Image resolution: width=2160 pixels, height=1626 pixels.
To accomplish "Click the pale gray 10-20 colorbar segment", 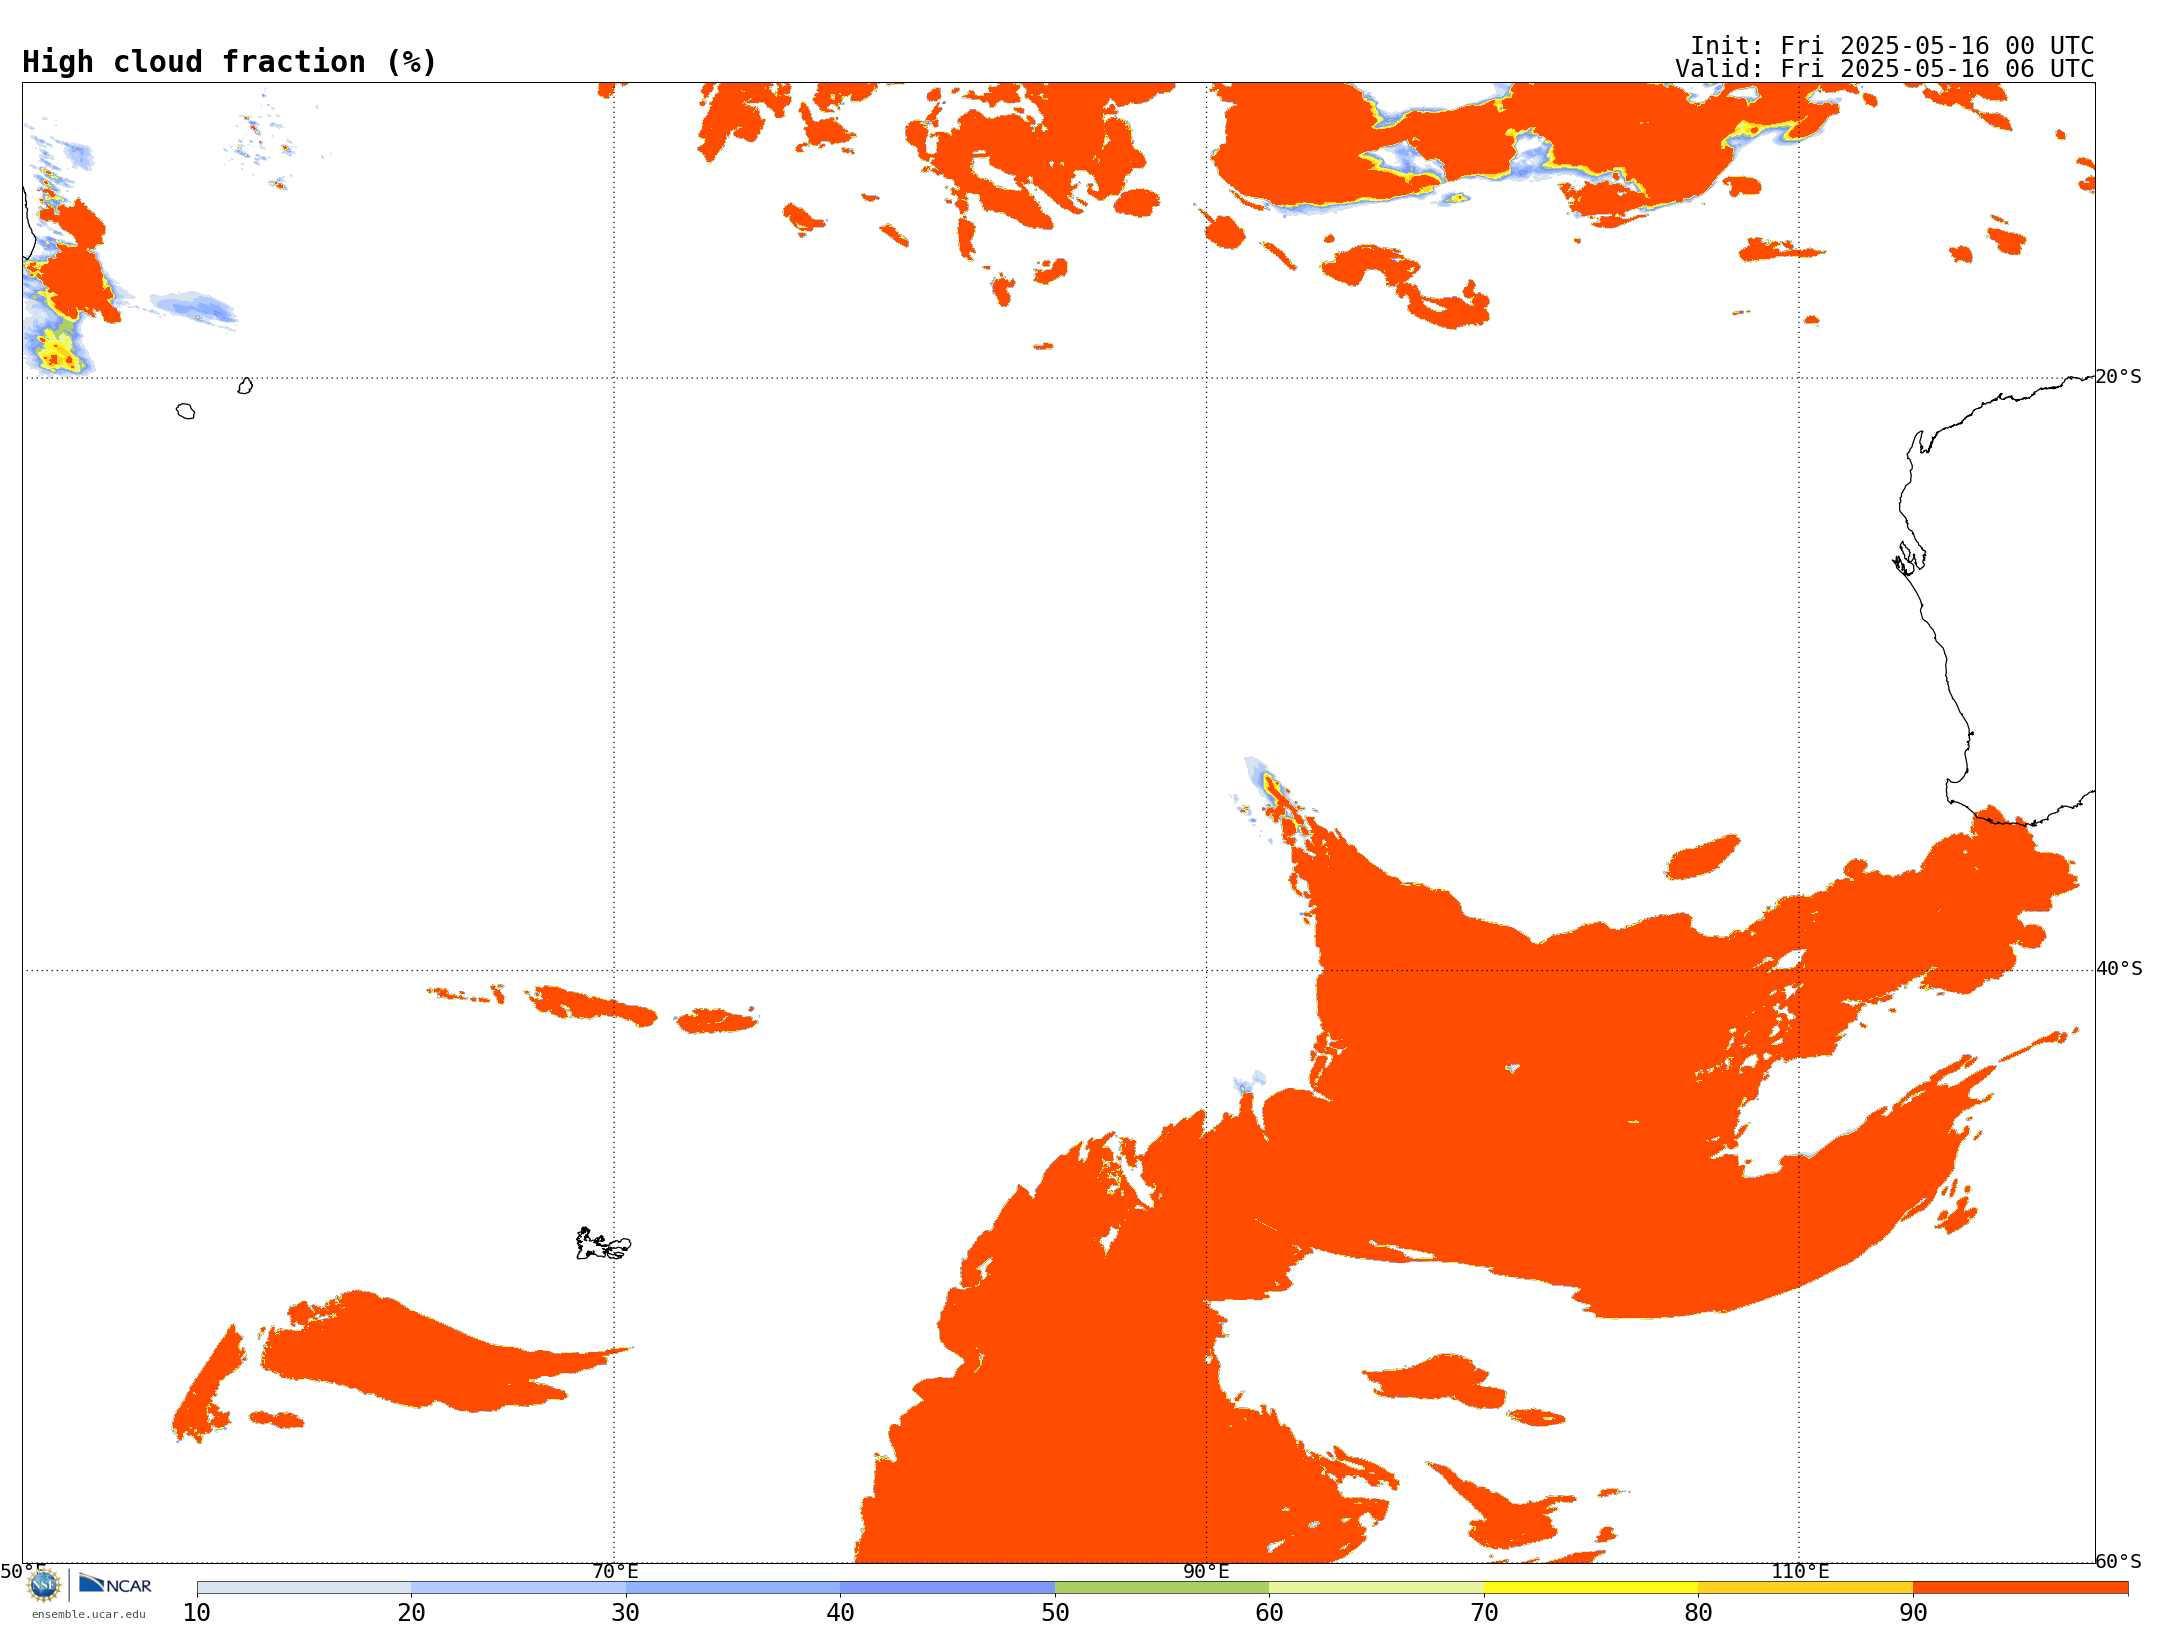I will click(304, 1588).
